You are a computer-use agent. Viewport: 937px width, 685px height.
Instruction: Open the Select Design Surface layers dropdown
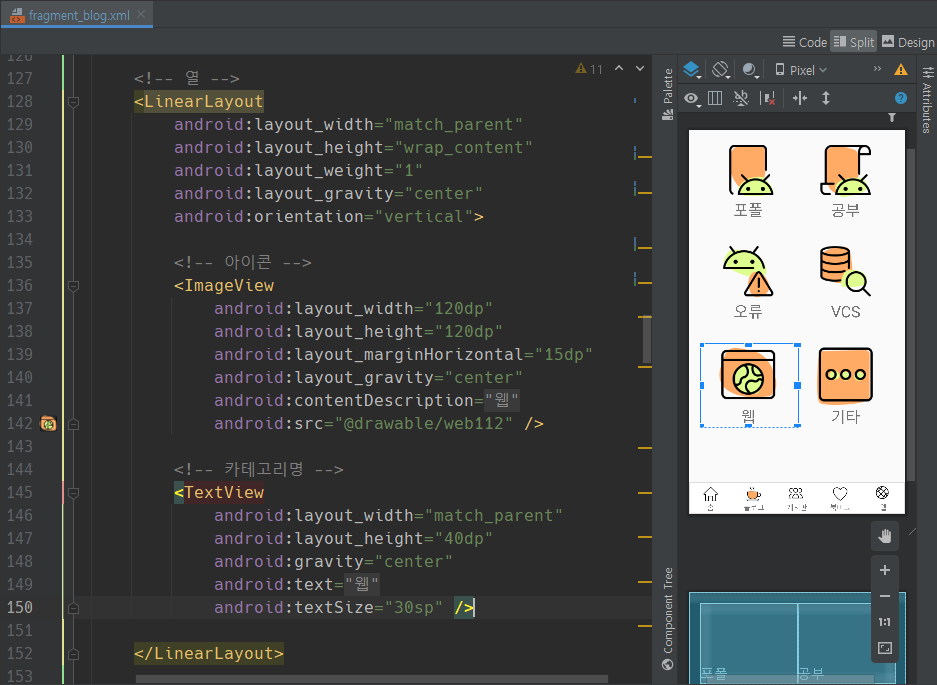coord(692,70)
